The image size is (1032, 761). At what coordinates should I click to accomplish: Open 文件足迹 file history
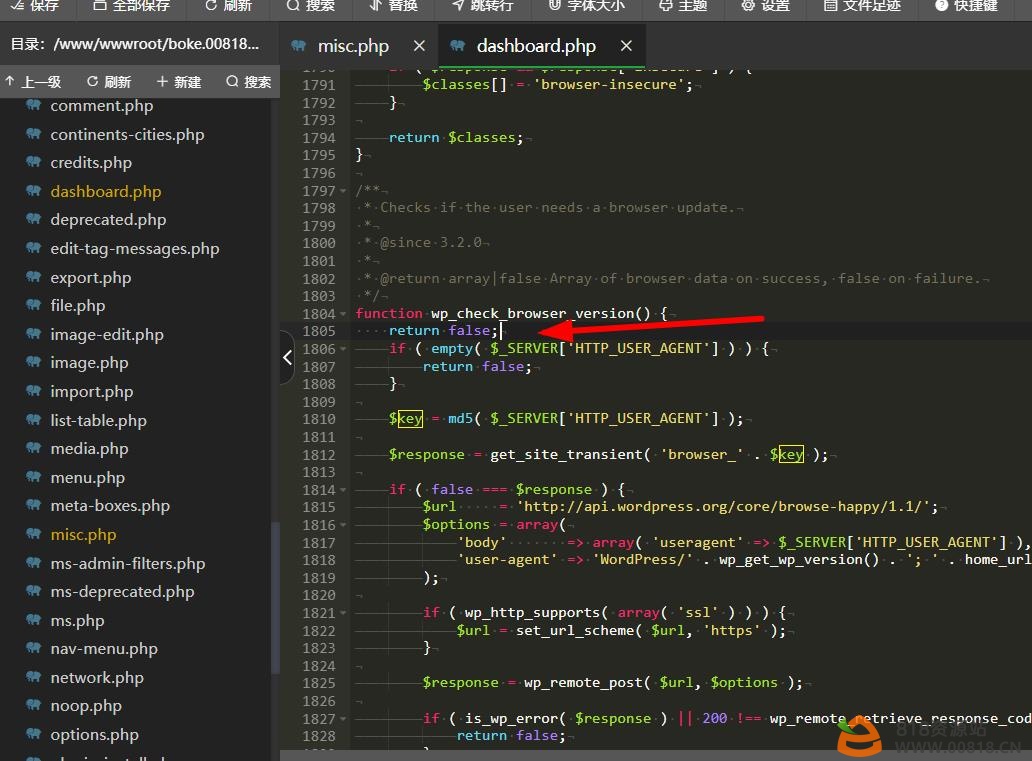coord(862,6)
